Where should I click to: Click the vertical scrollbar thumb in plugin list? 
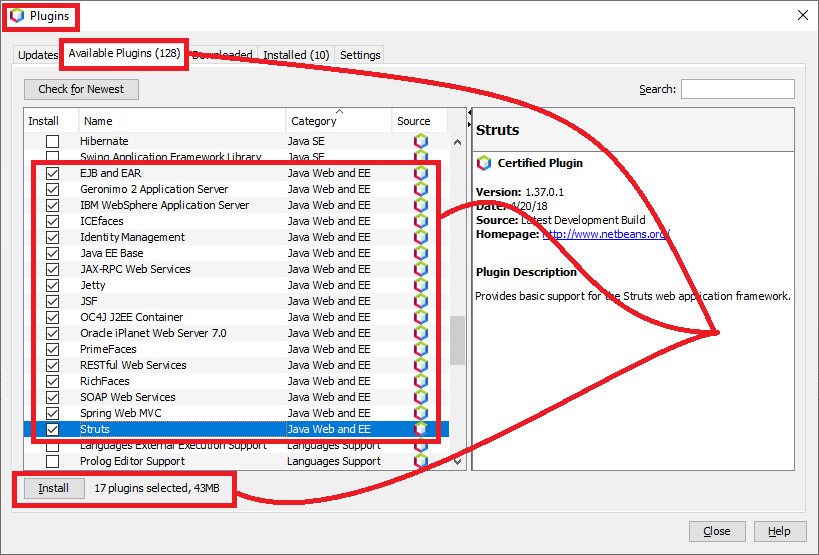(x=458, y=340)
